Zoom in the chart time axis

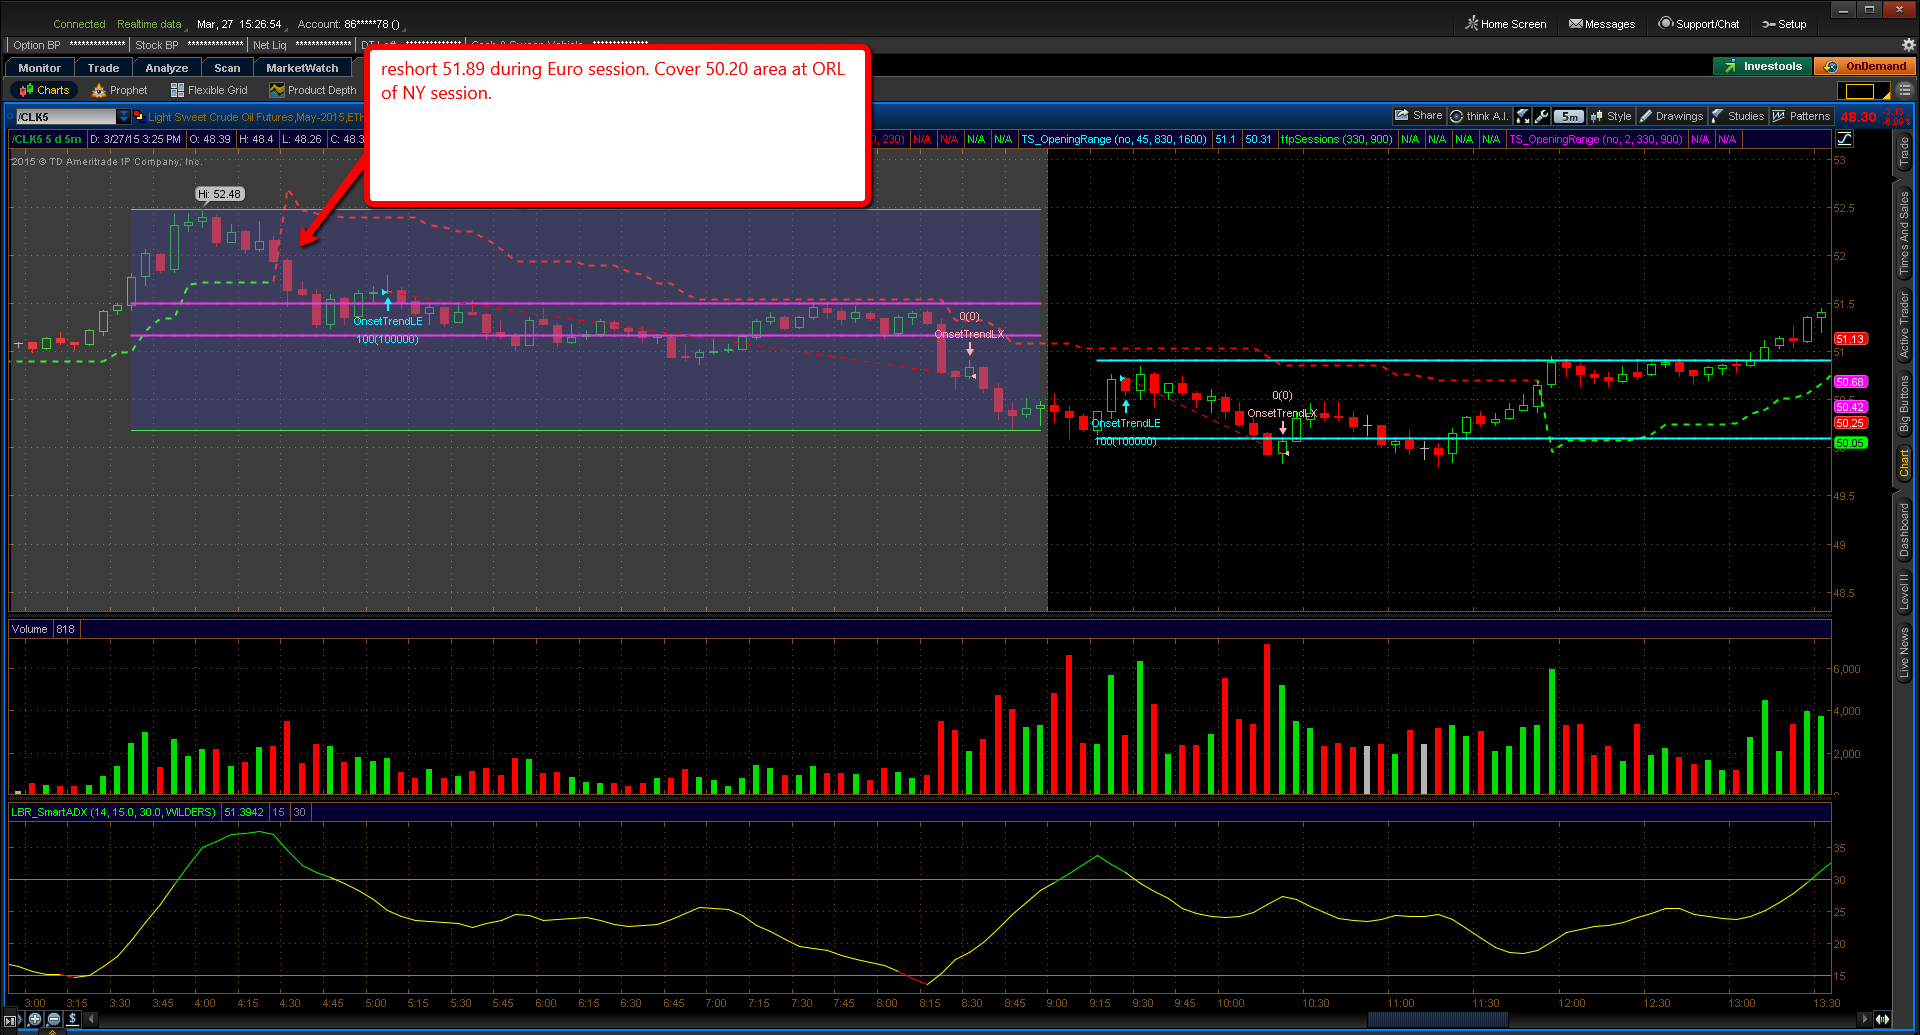(35, 1019)
